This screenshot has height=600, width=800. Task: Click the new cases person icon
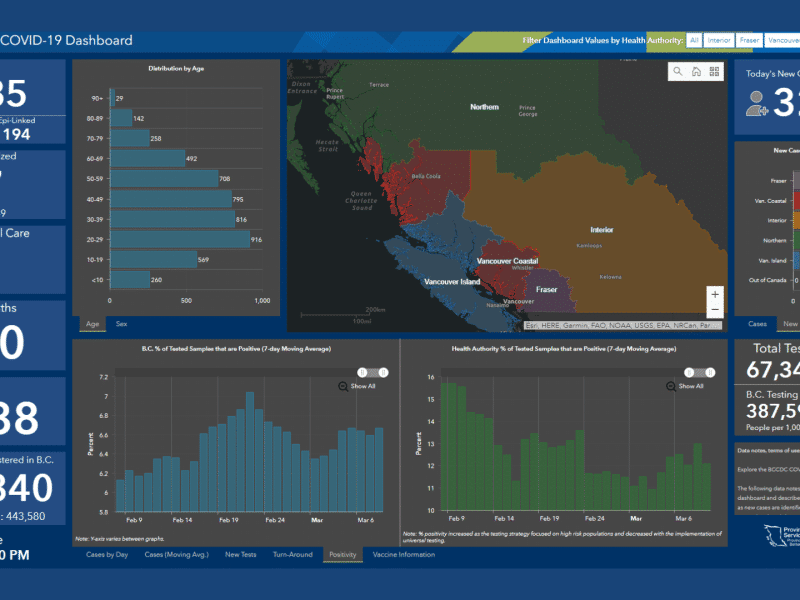pyautogui.click(x=757, y=103)
